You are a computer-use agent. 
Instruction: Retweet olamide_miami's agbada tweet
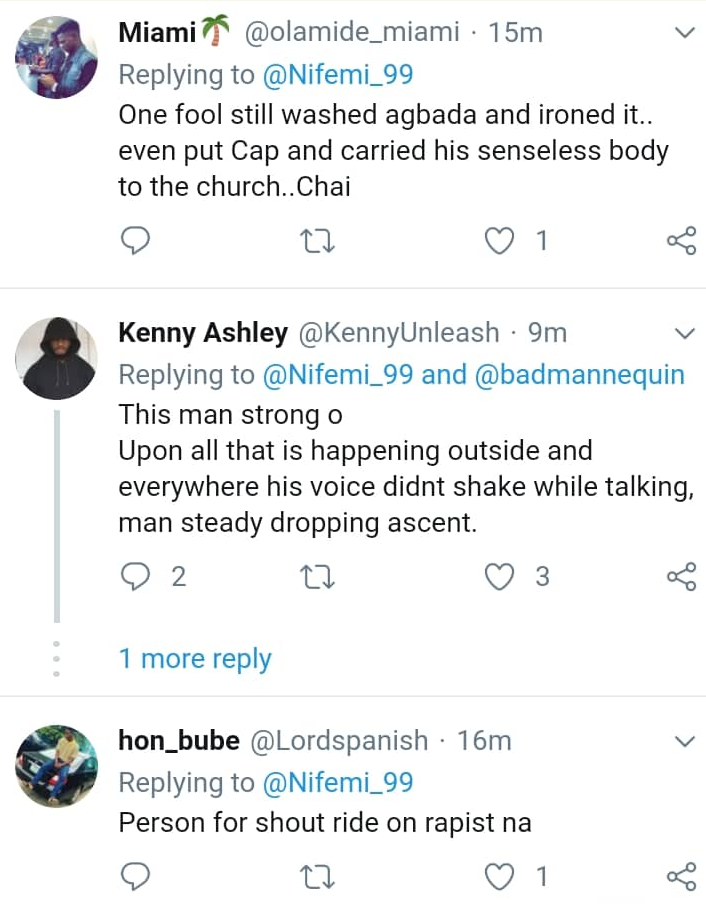tap(317, 240)
